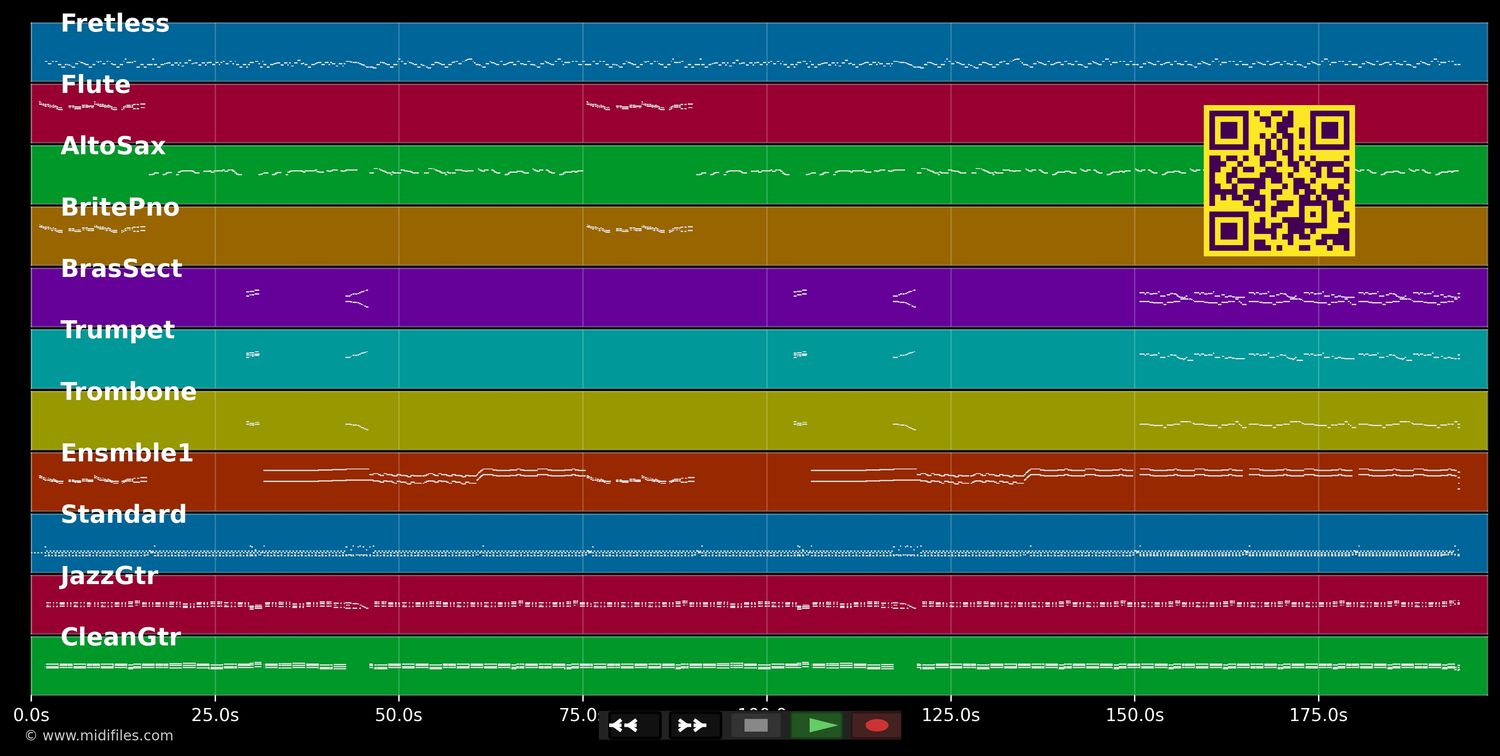Viewport: 1500px width, 756px height.
Task: Click the fast-forward playback button
Action: pyautogui.click(x=695, y=725)
